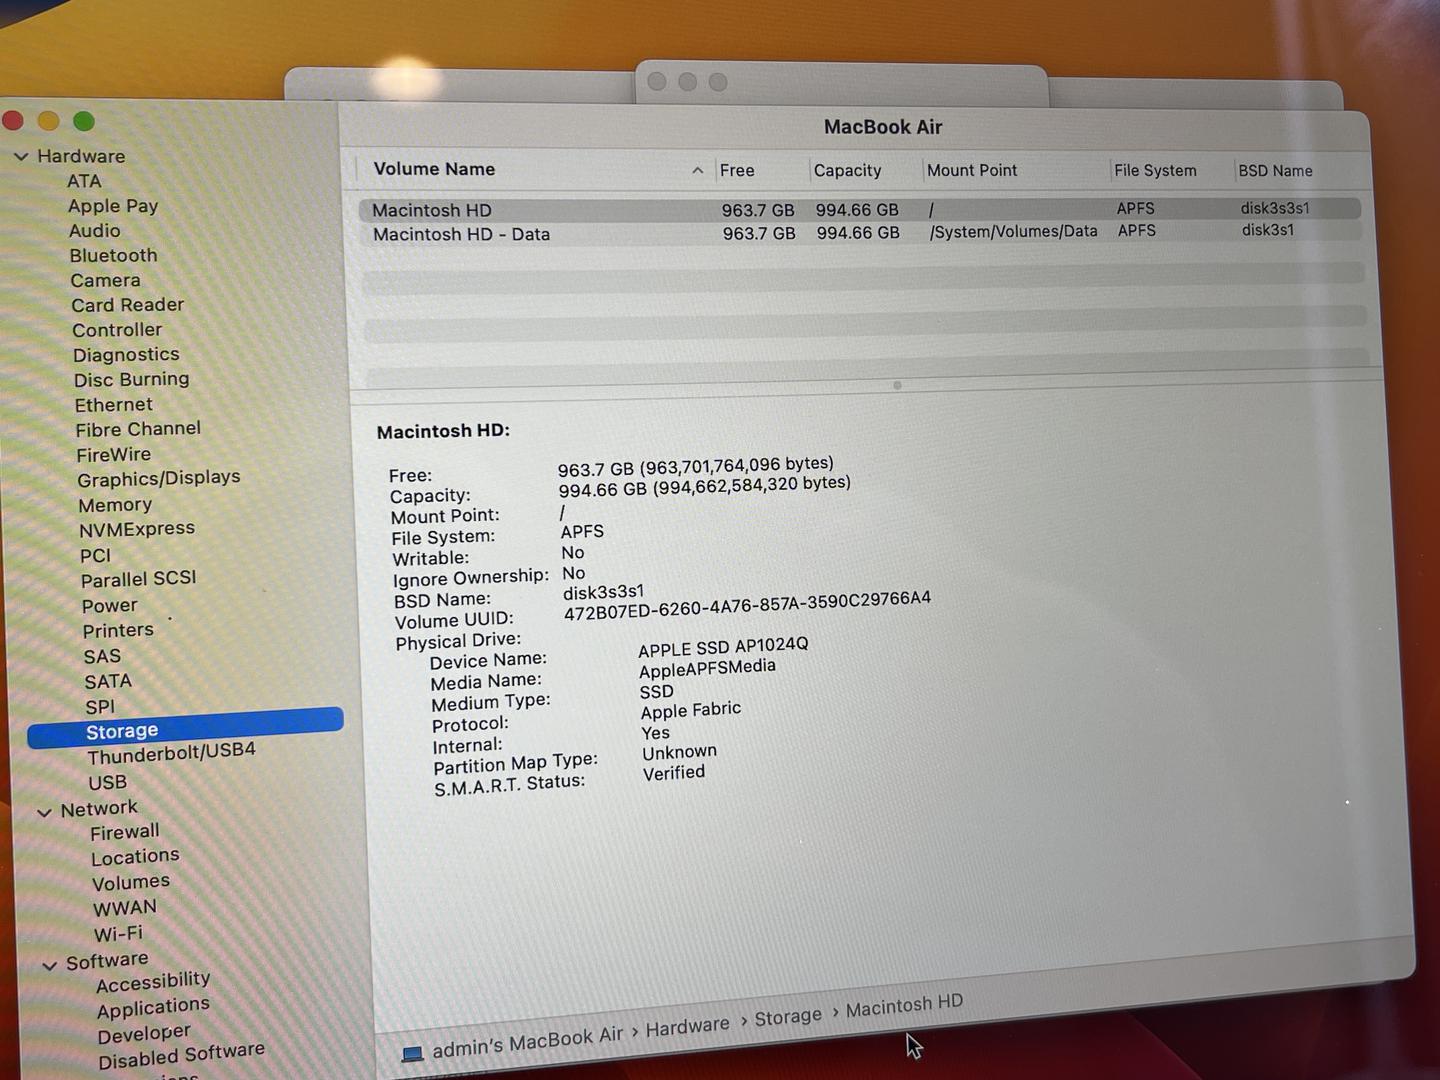This screenshot has height=1080, width=1440.
Task: Show Memory details
Action: pos(115,505)
